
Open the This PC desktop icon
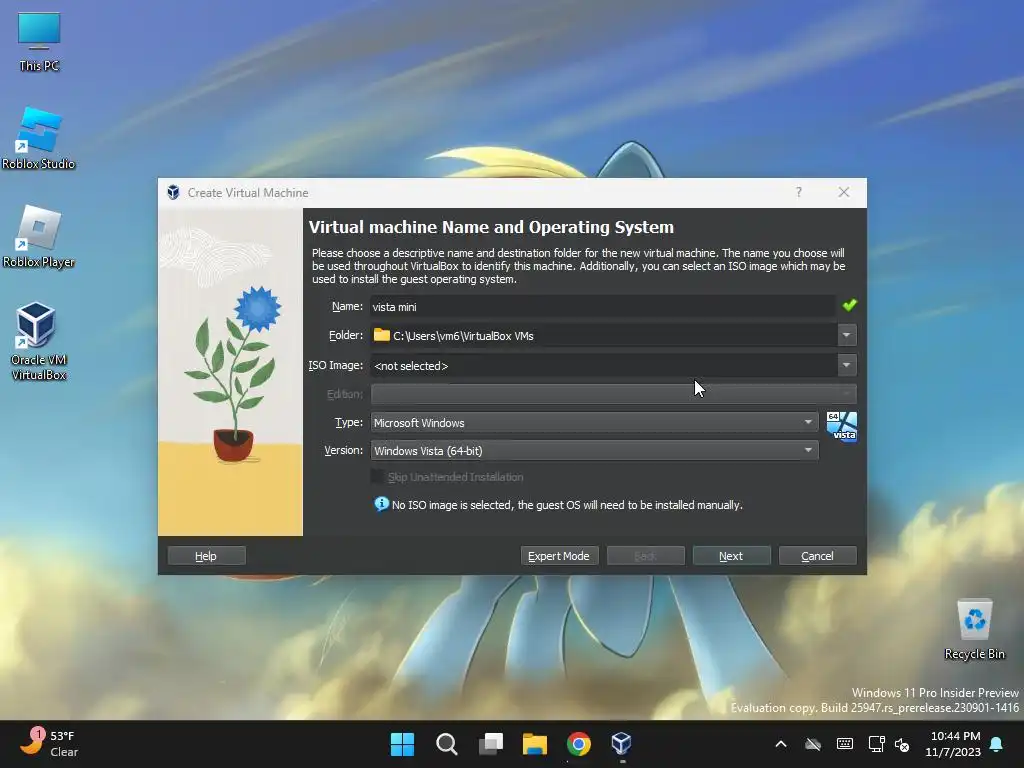(x=39, y=42)
